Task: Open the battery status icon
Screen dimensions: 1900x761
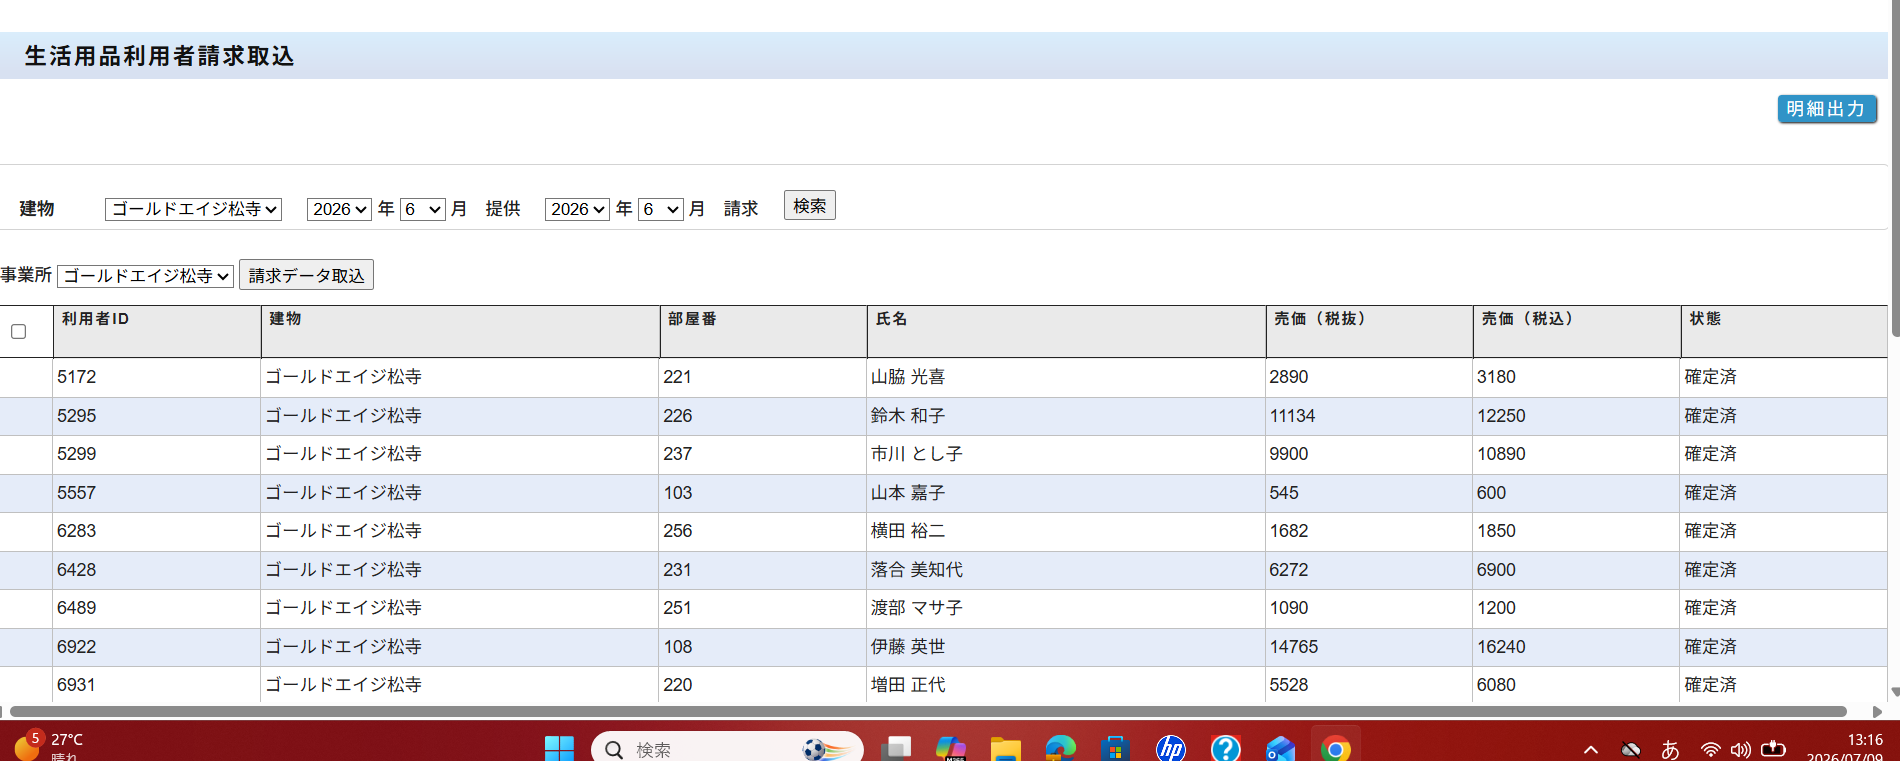Action: click(1773, 748)
